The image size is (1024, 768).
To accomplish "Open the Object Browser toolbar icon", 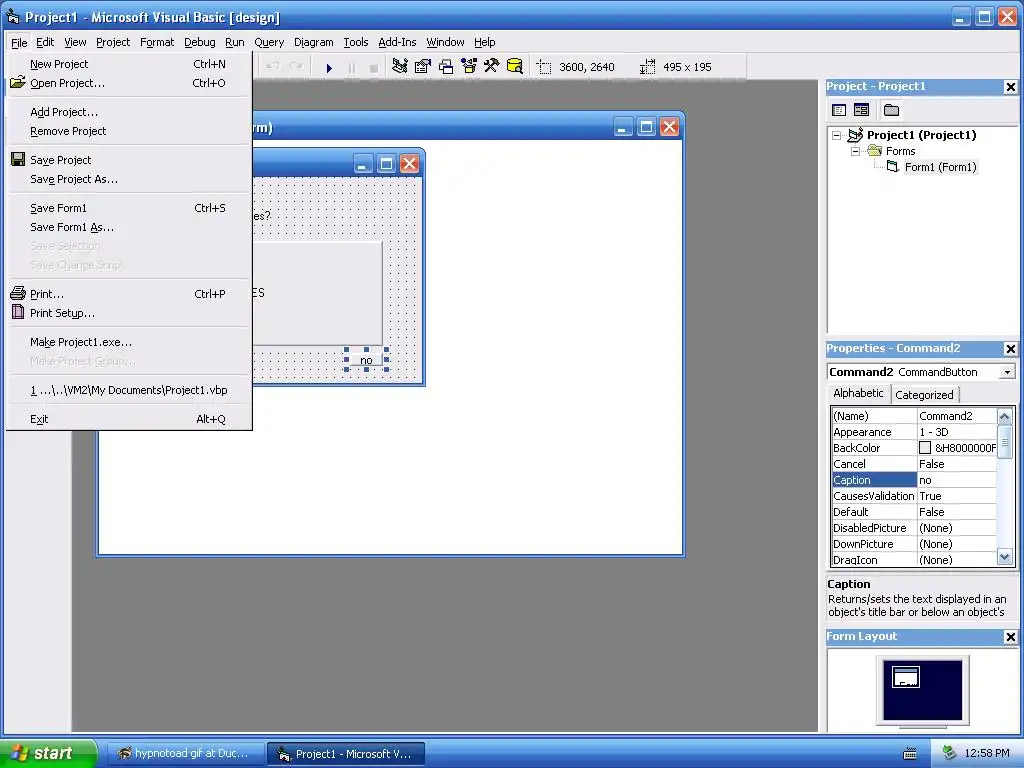I will click(469, 67).
